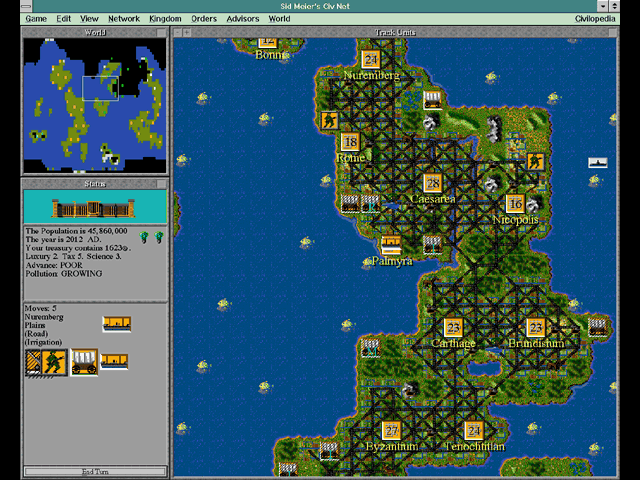Open the World menu
This screenshot has width=640, height=480.
pyautogui.click(x=279, y=19)
